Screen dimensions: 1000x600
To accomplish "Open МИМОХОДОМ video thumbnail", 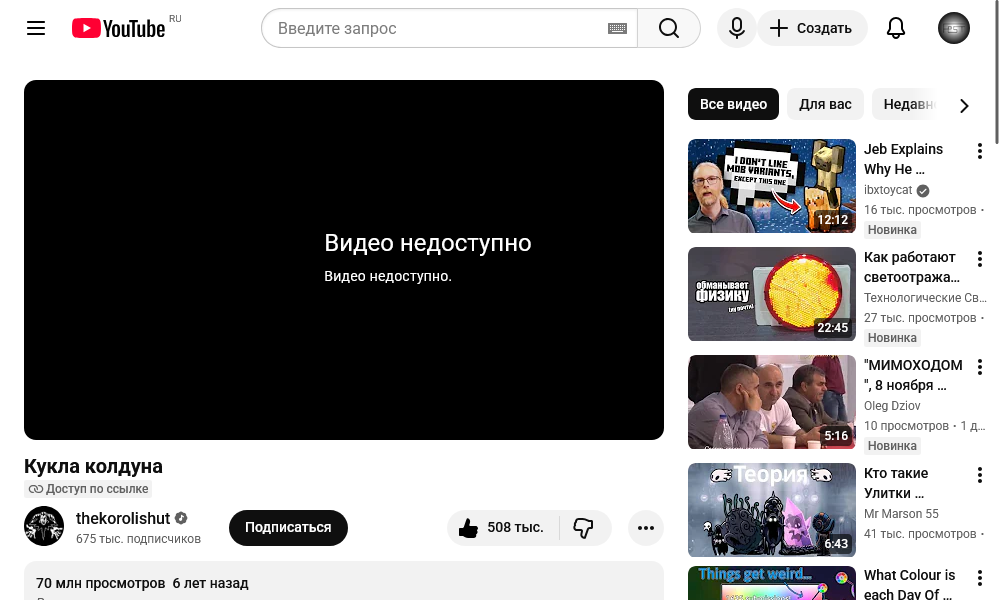I will tap(772, 402).
